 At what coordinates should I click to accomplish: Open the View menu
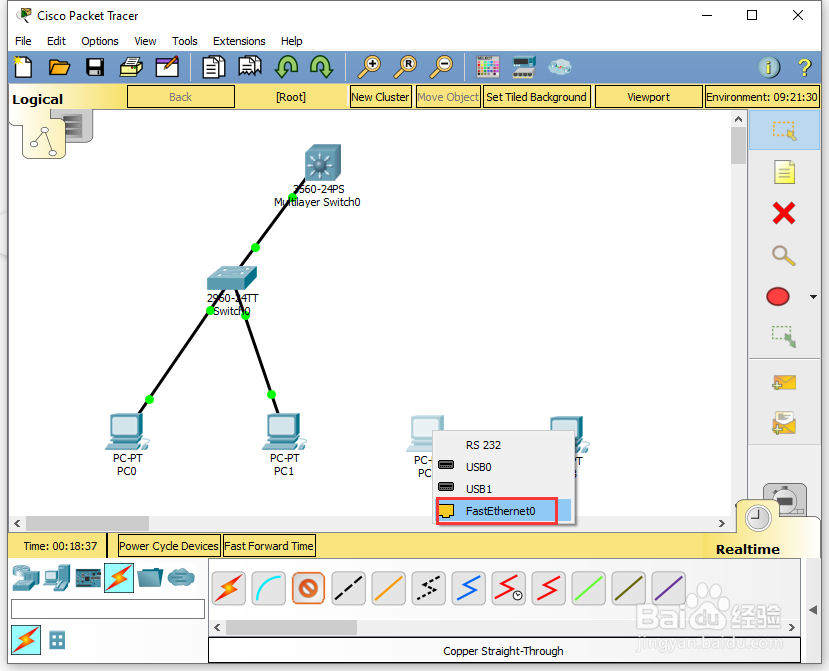(145, 41)
